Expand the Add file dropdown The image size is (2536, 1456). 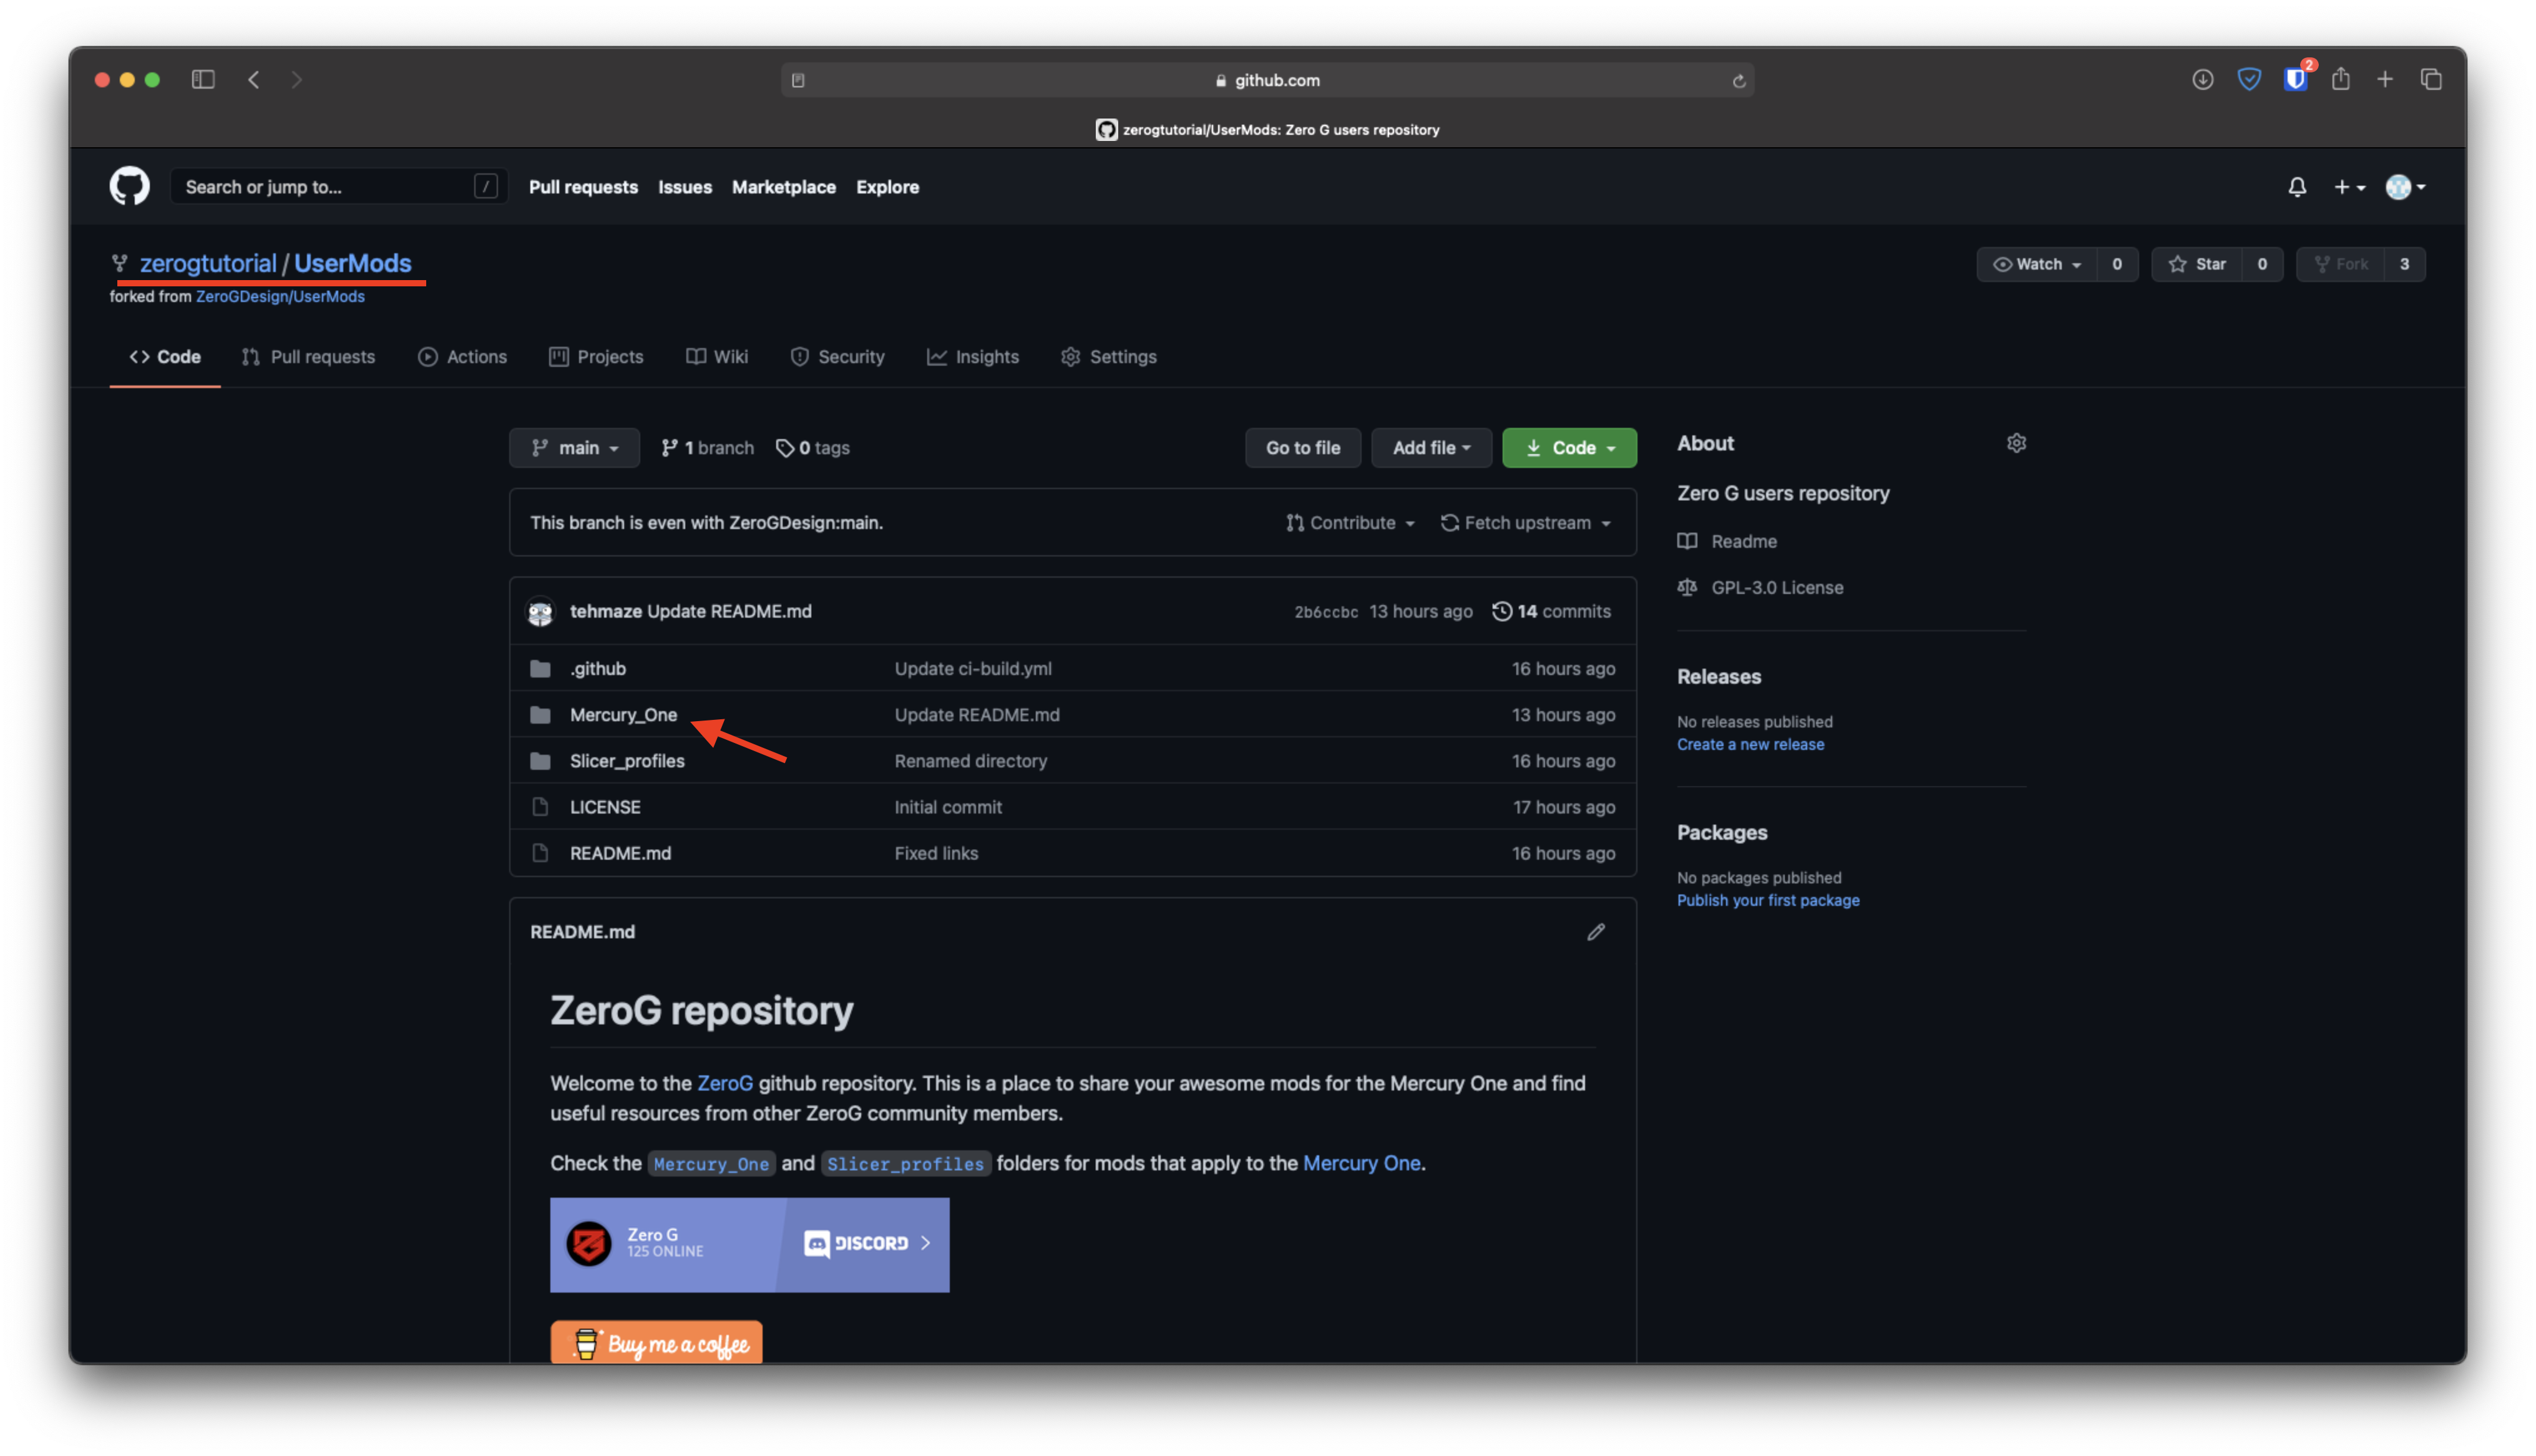click(1431, 448)
